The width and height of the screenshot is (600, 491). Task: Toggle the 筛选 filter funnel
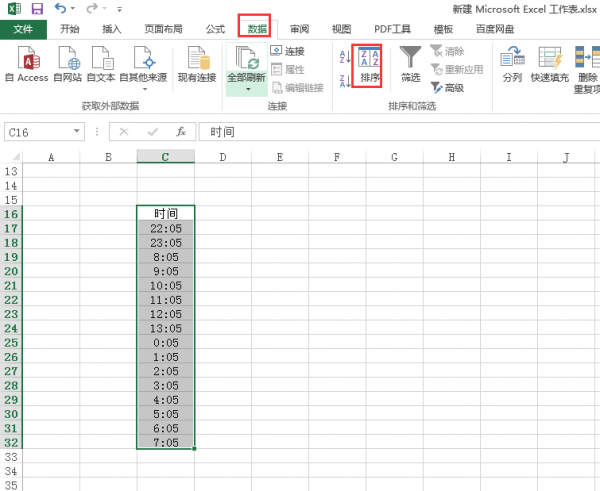(x=410, y=64)
